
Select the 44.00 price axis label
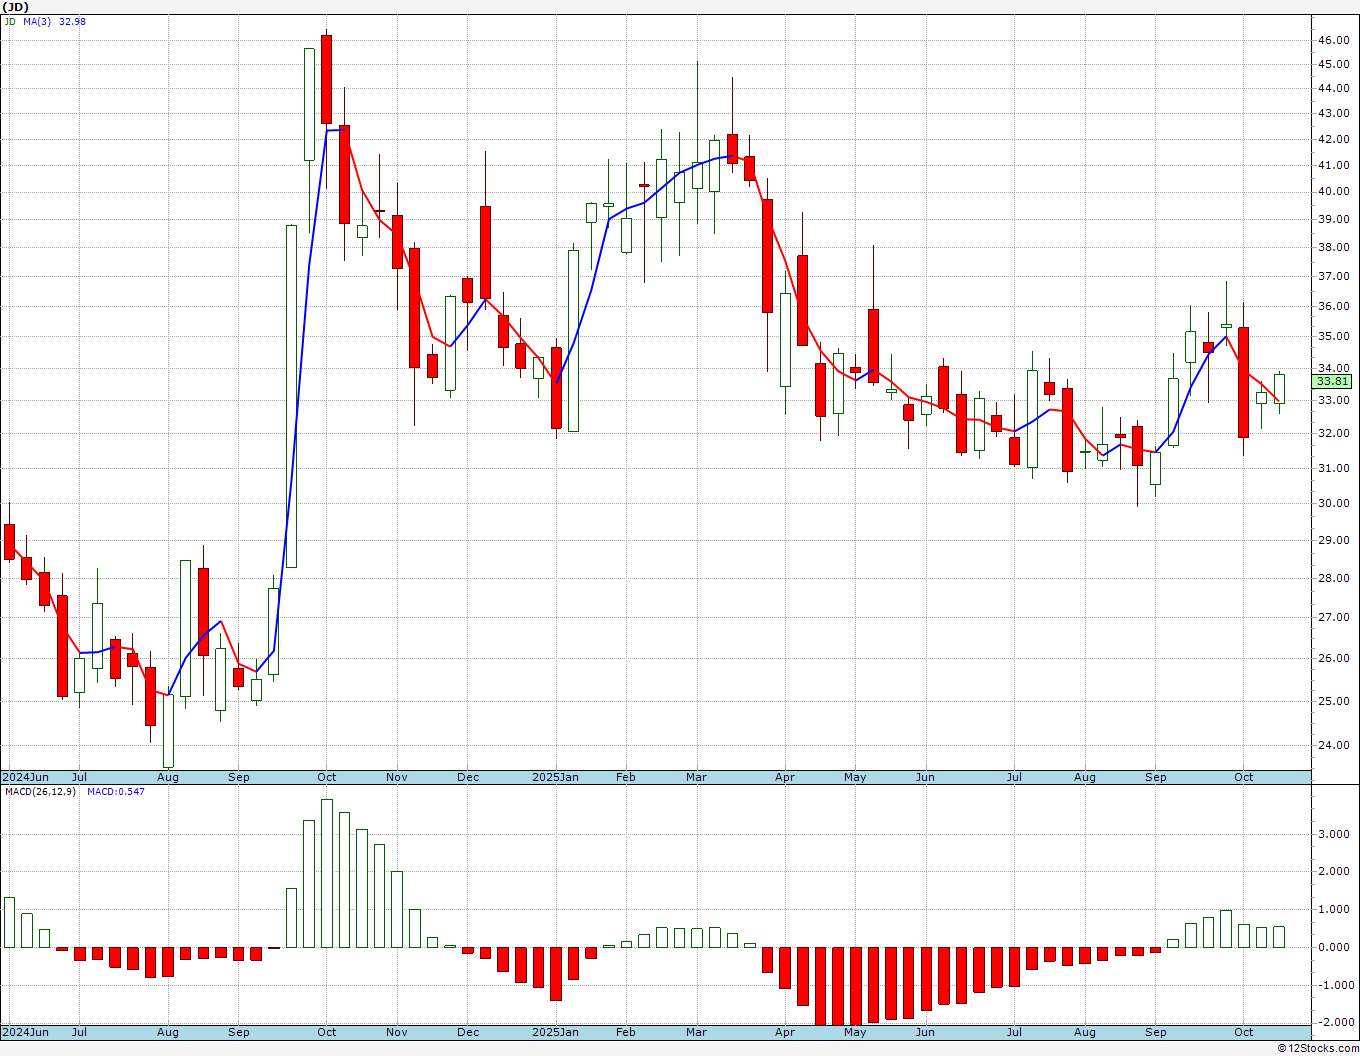coord(1333,88)
